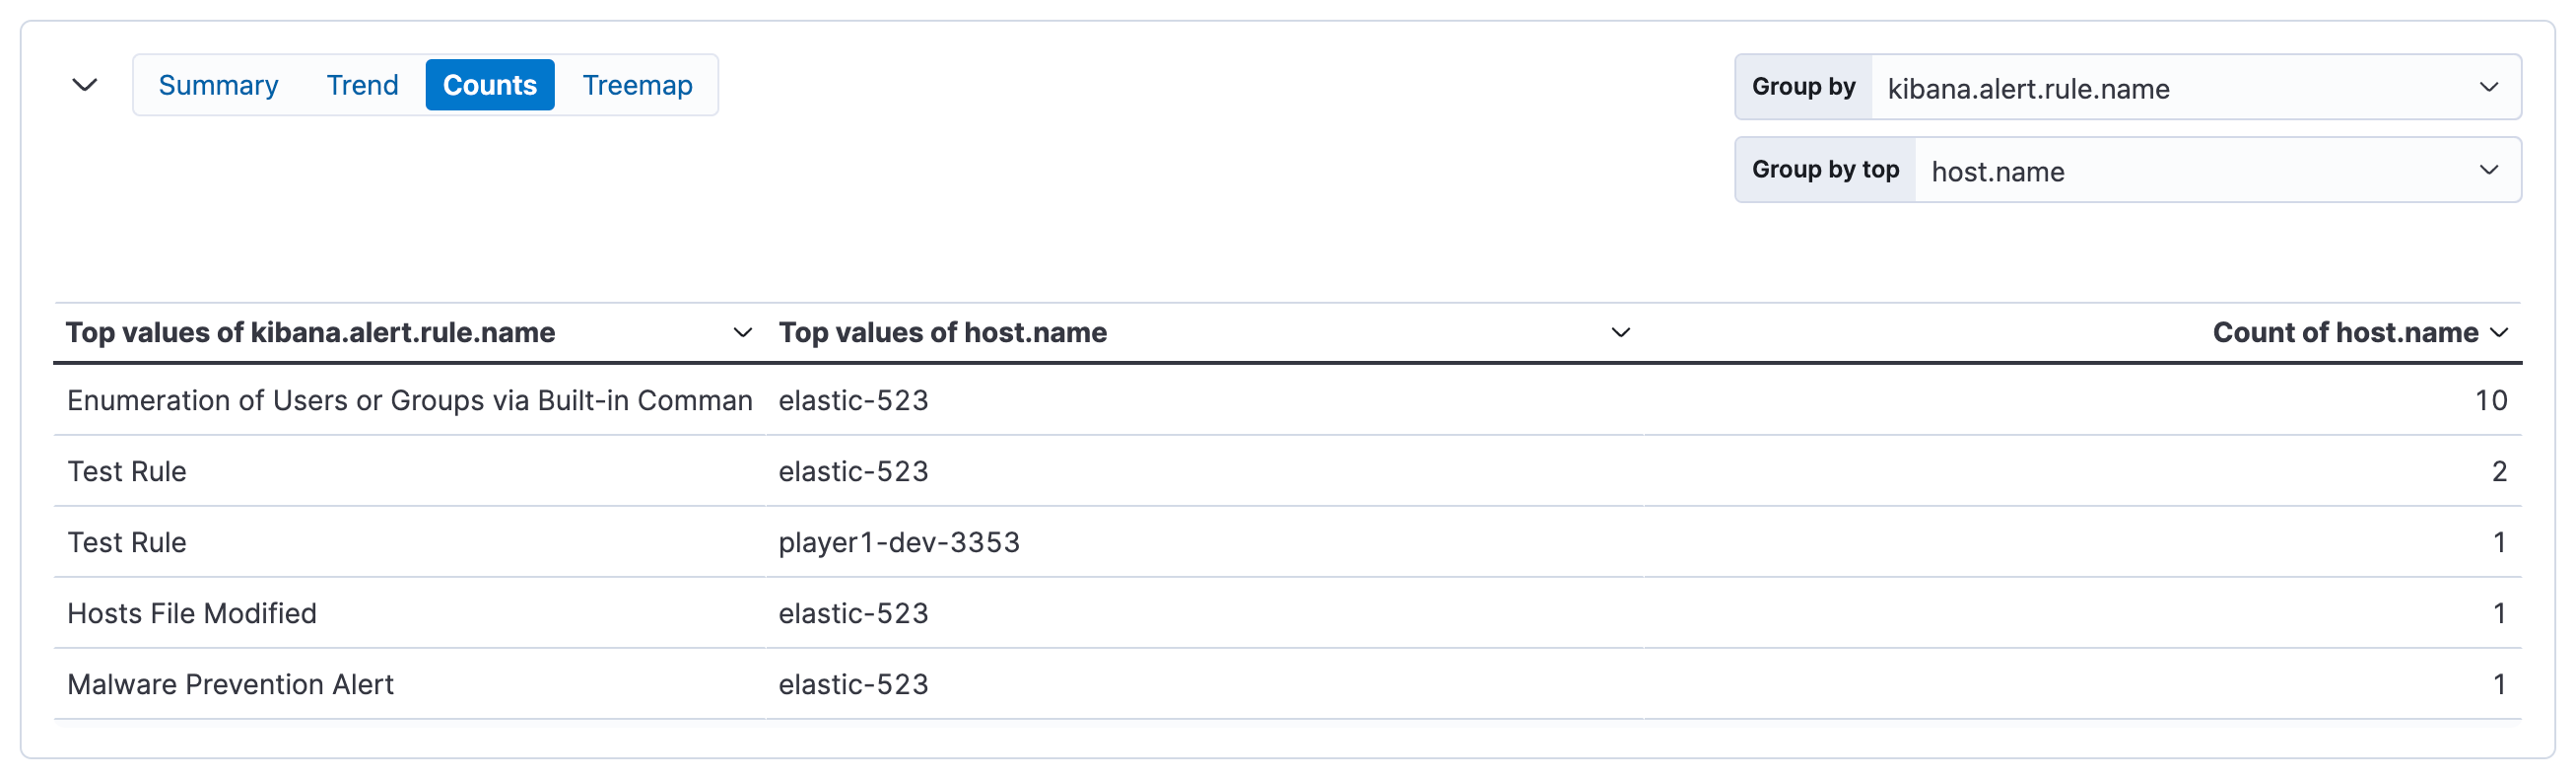Click elastic-523 in the first row
2576x779 pixels.
[x=854, y=400]
